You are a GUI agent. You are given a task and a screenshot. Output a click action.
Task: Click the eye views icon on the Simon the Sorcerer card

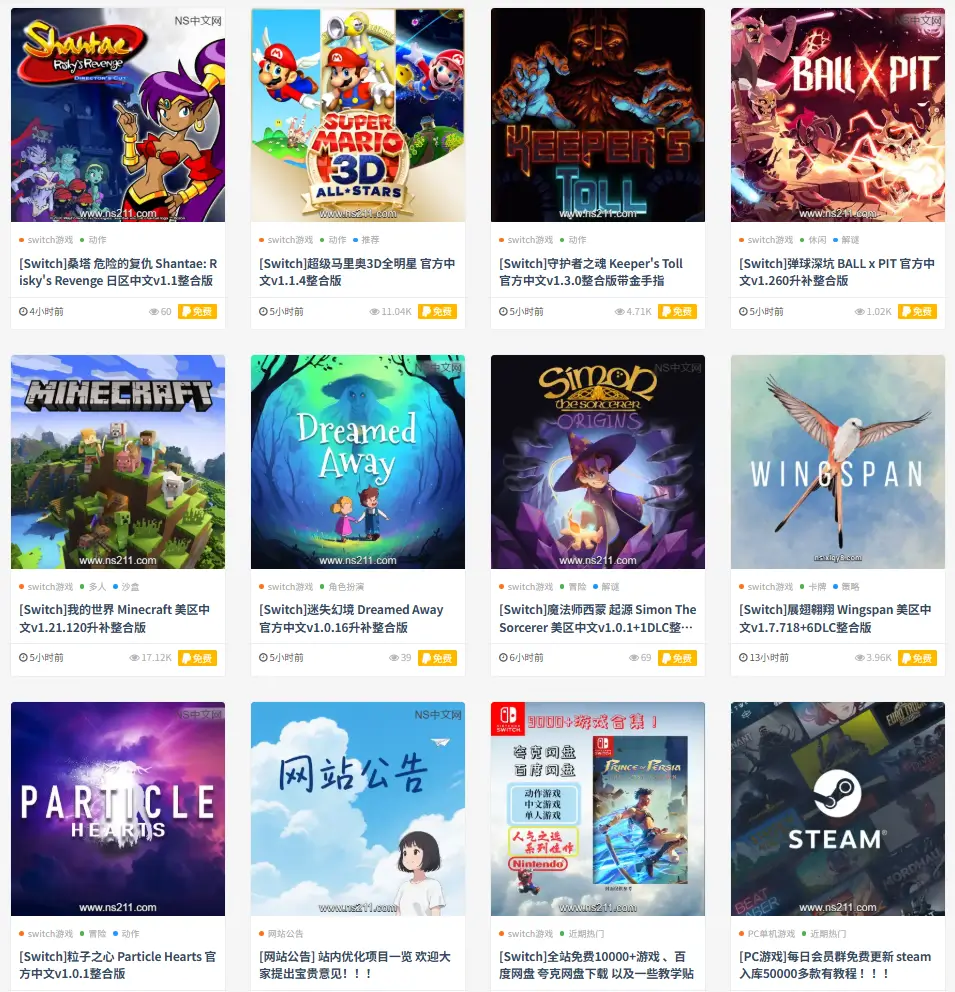[634, 658]
